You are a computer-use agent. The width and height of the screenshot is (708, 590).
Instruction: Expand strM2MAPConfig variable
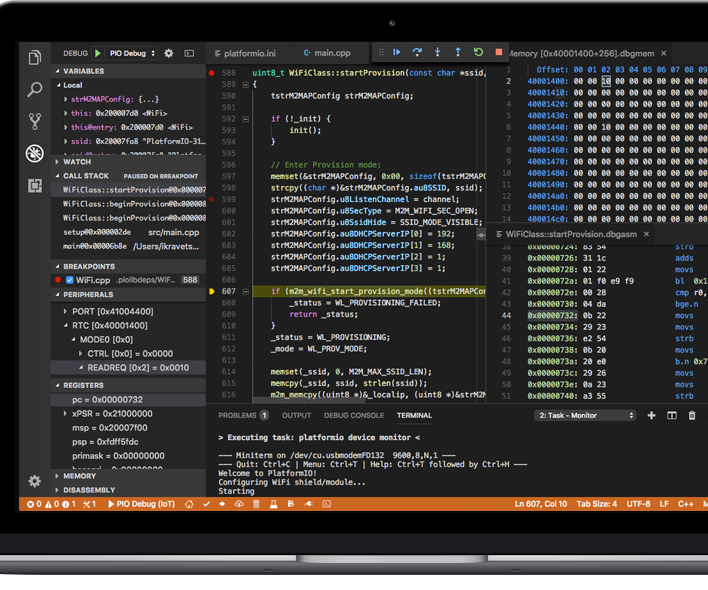[x=65, y=99]
